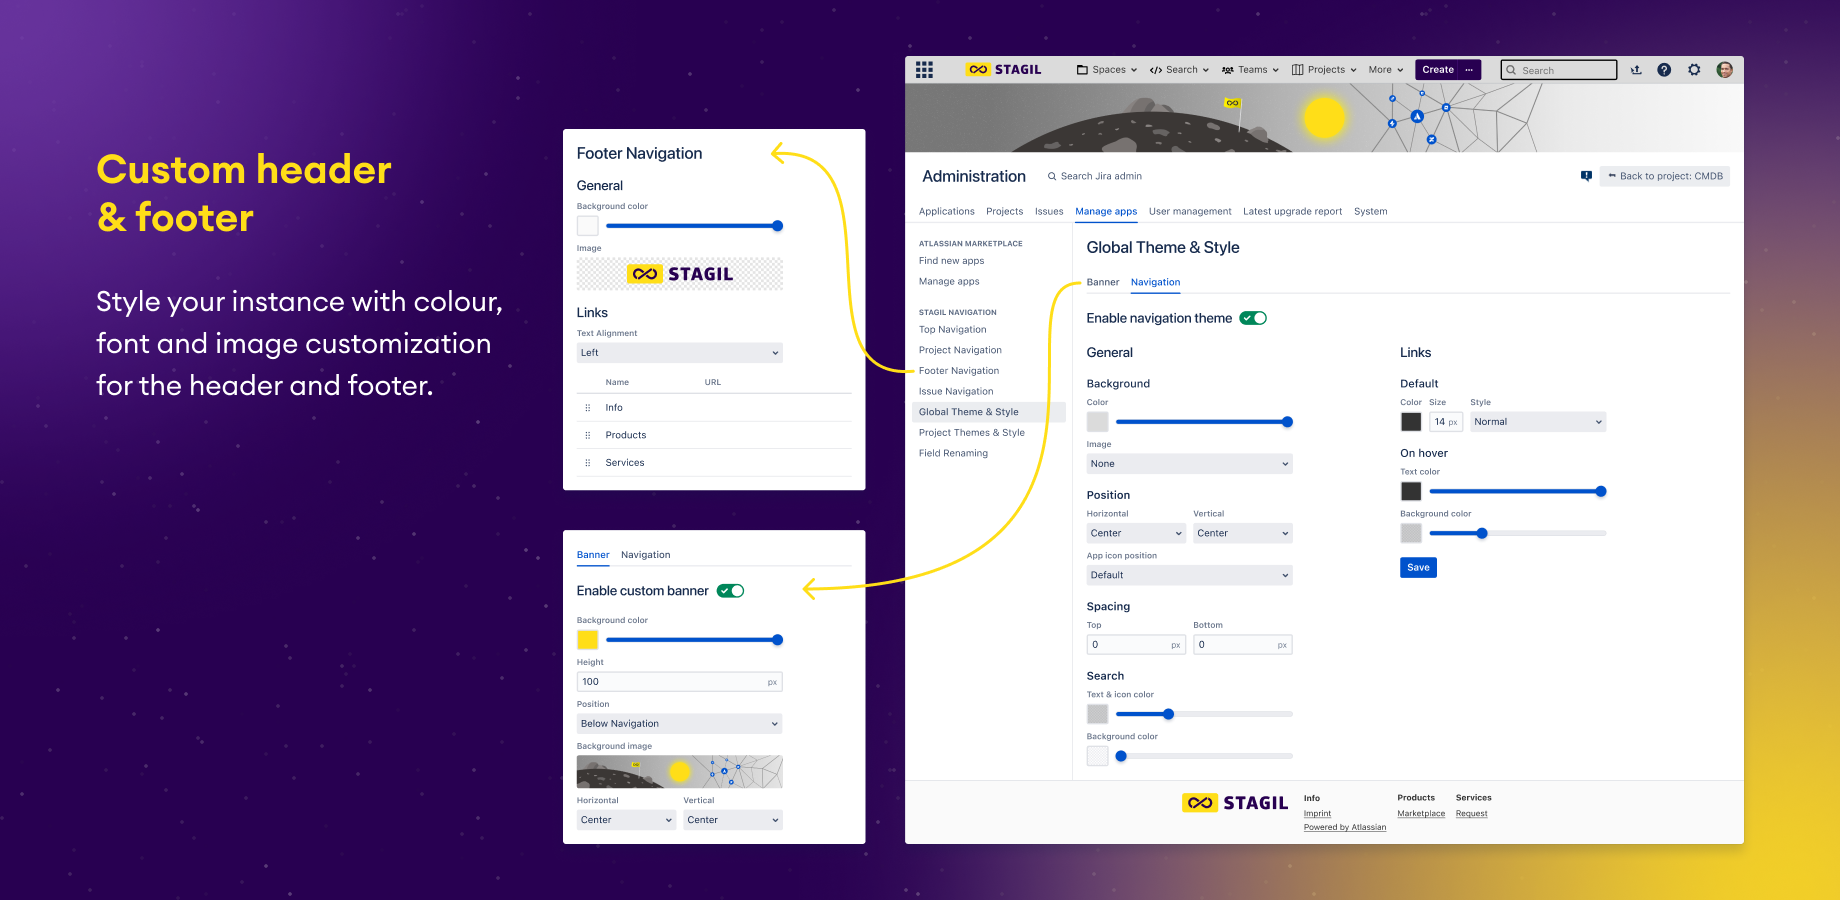1840x900 pixels.
Task: Click the default link color dark swatch
Action: [x=1411, y=422]
